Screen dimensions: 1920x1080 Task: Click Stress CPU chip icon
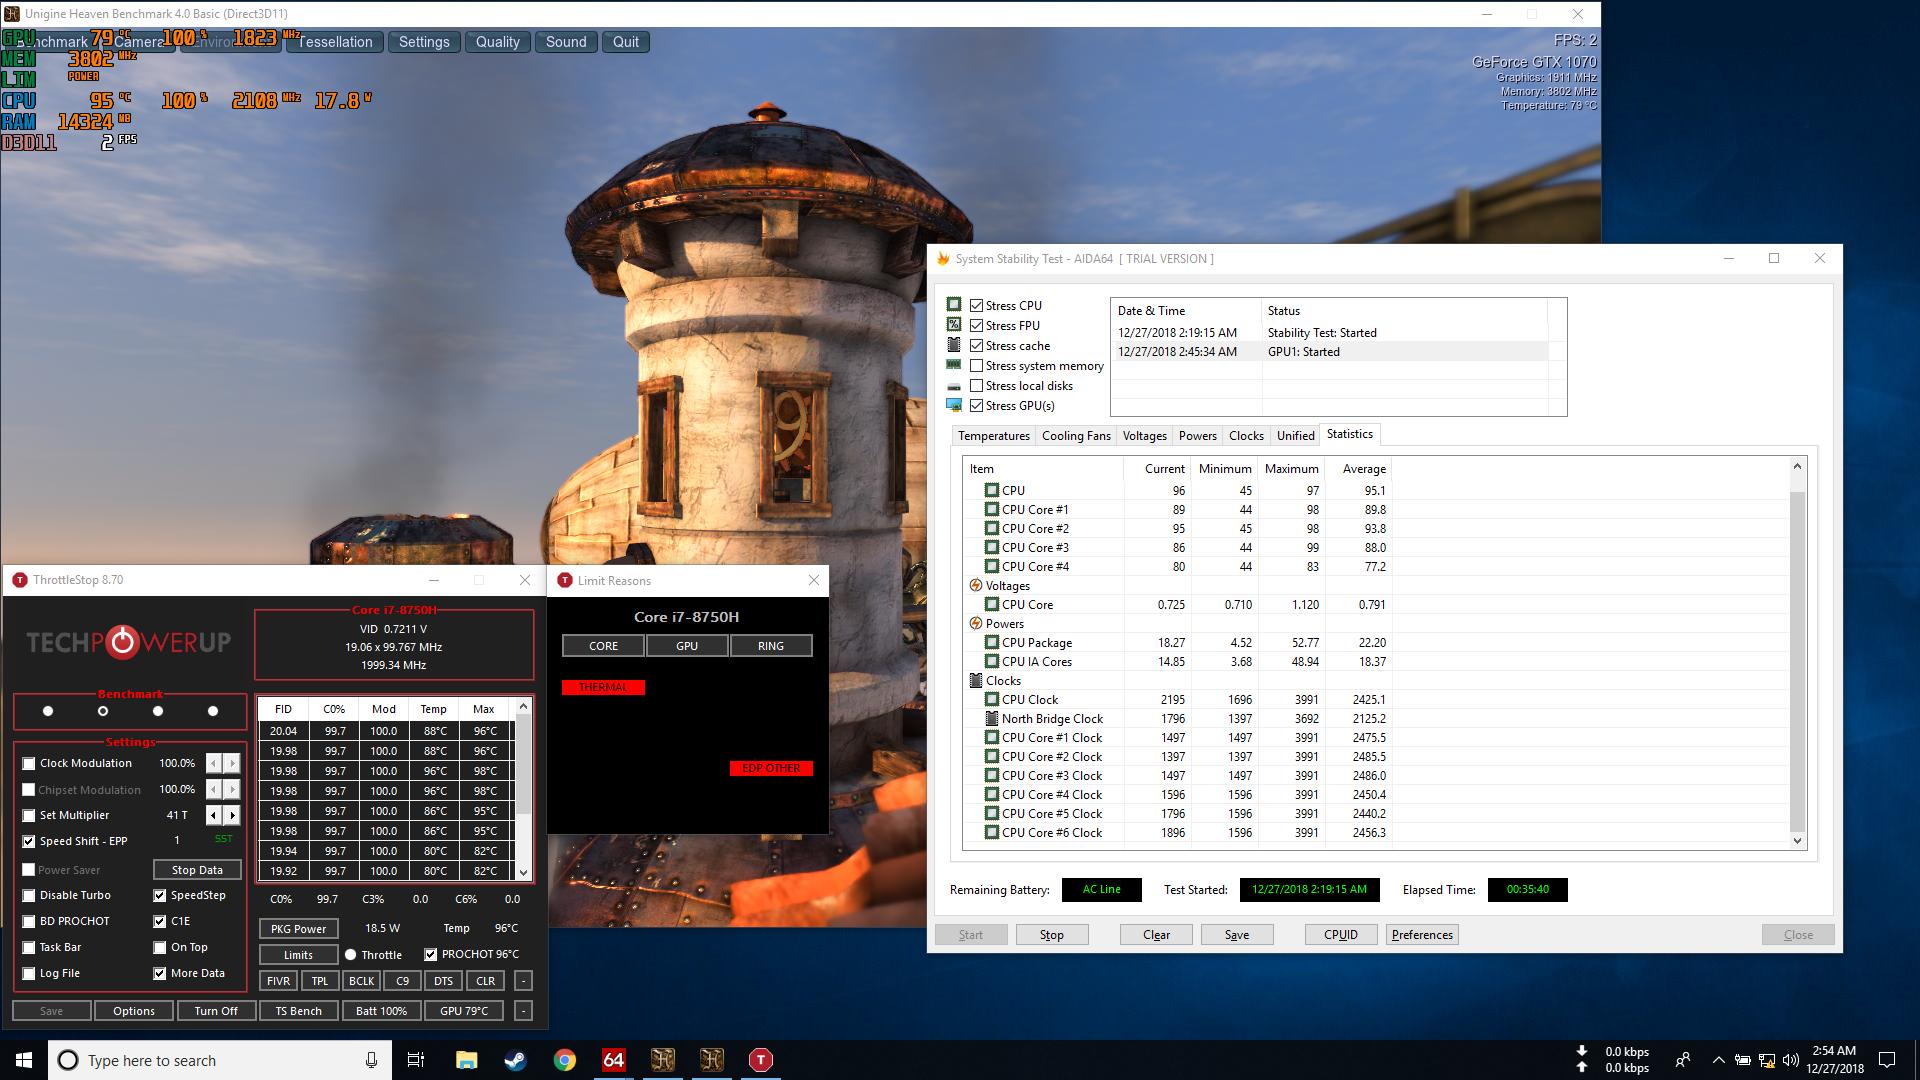pyautogui.click(x=954, y=305)
